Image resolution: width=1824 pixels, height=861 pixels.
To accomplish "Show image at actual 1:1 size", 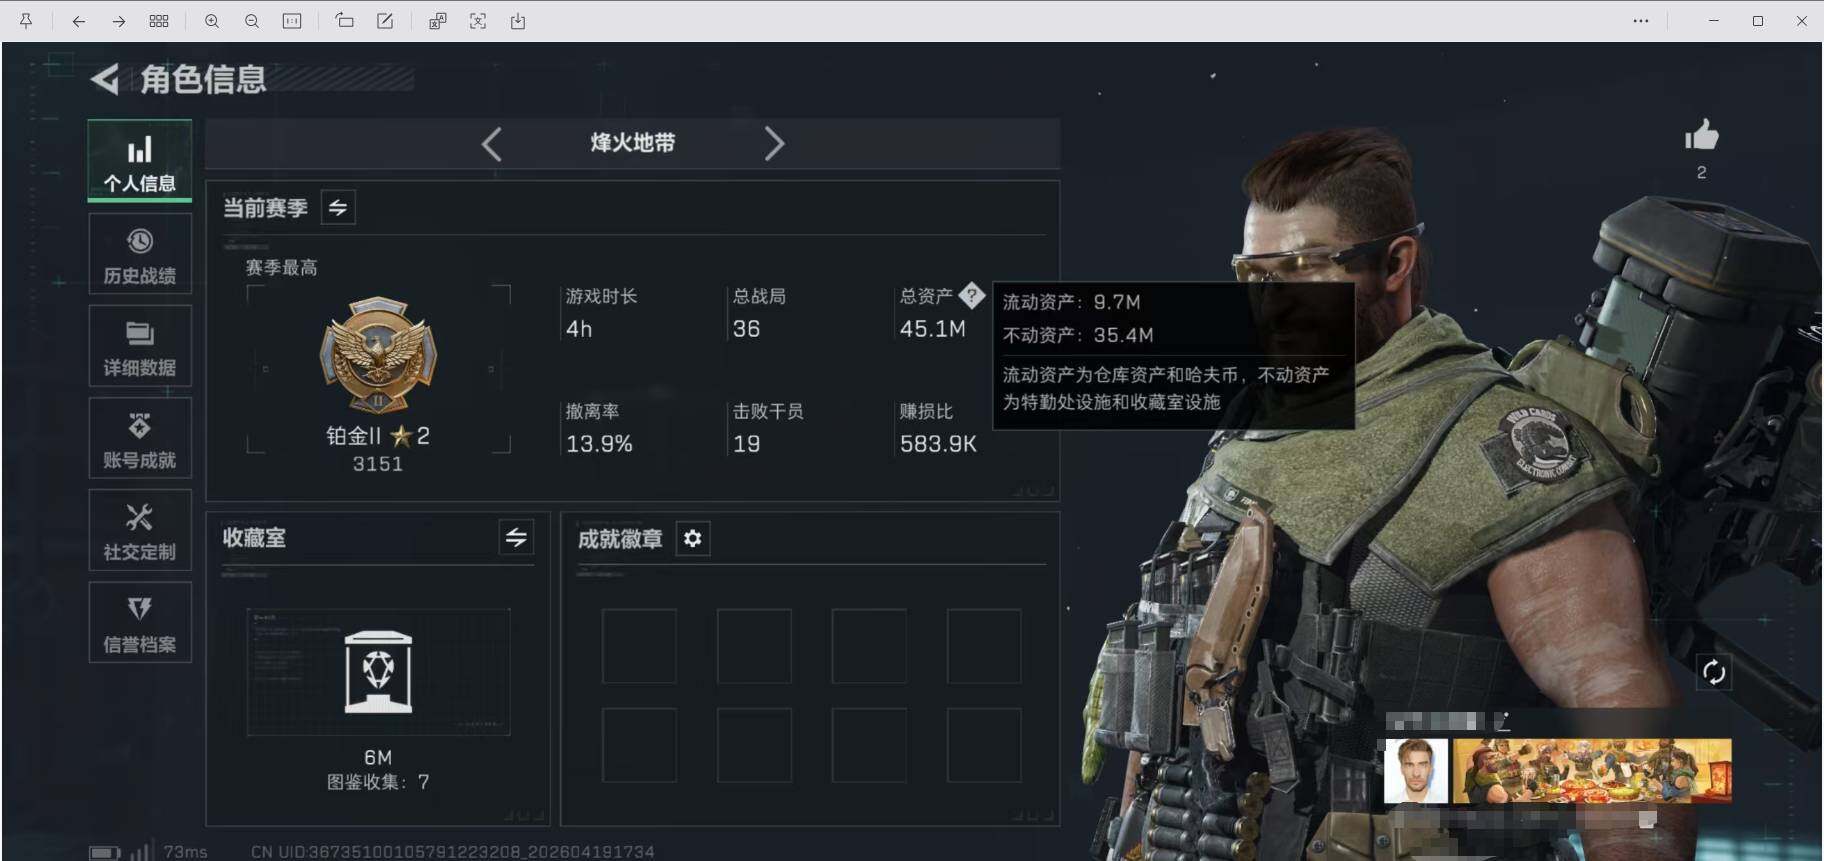I will coord(292,21).
